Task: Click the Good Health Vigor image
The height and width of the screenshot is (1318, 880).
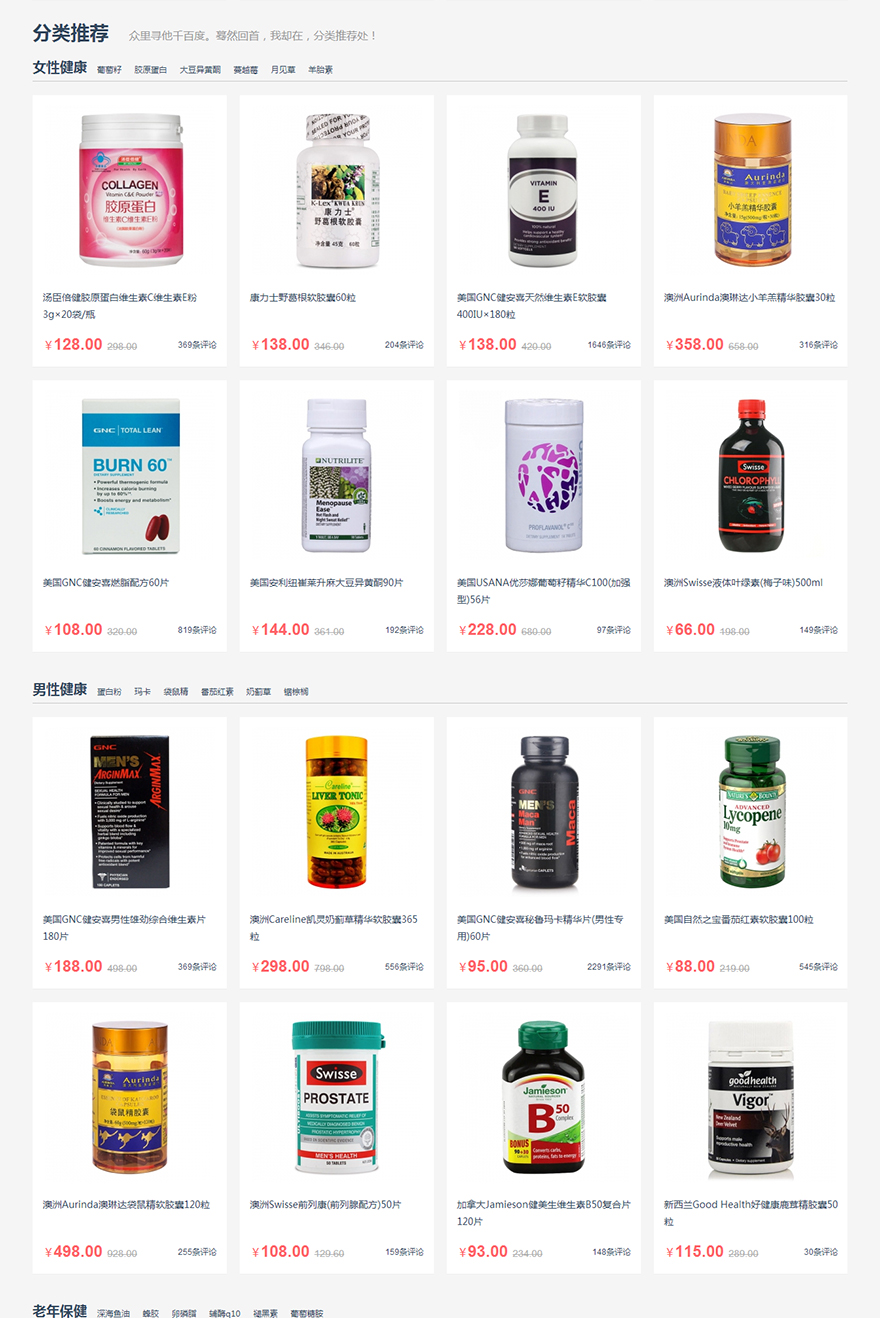Action: [x=751, y=1097]
